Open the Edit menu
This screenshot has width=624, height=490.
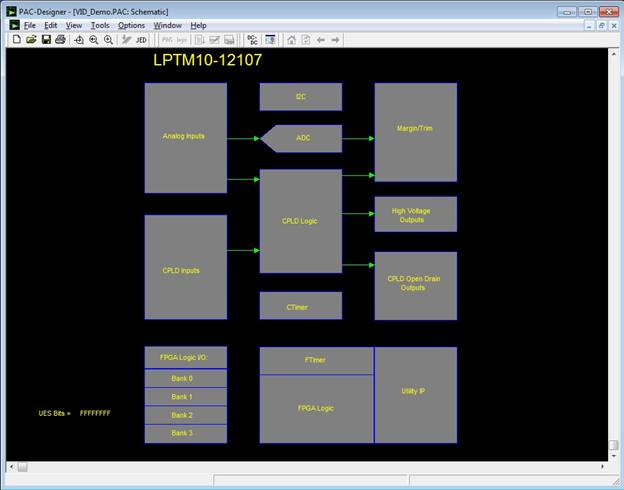click(x=51, y=25)
